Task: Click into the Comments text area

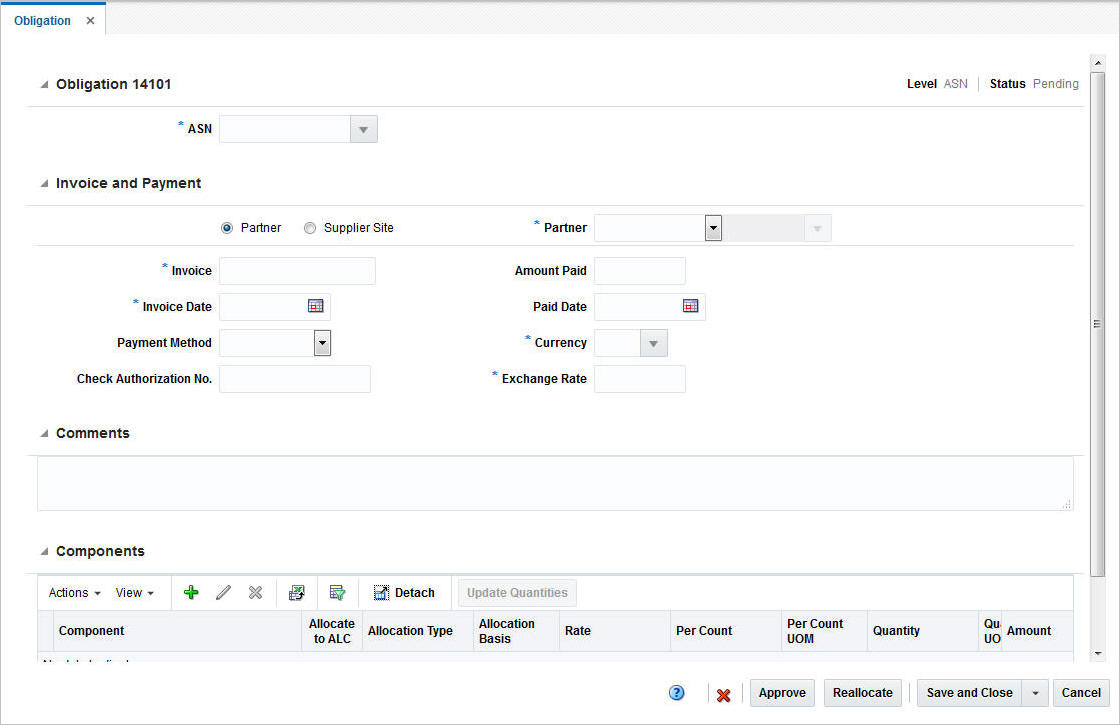Action: tap(555, 484)
